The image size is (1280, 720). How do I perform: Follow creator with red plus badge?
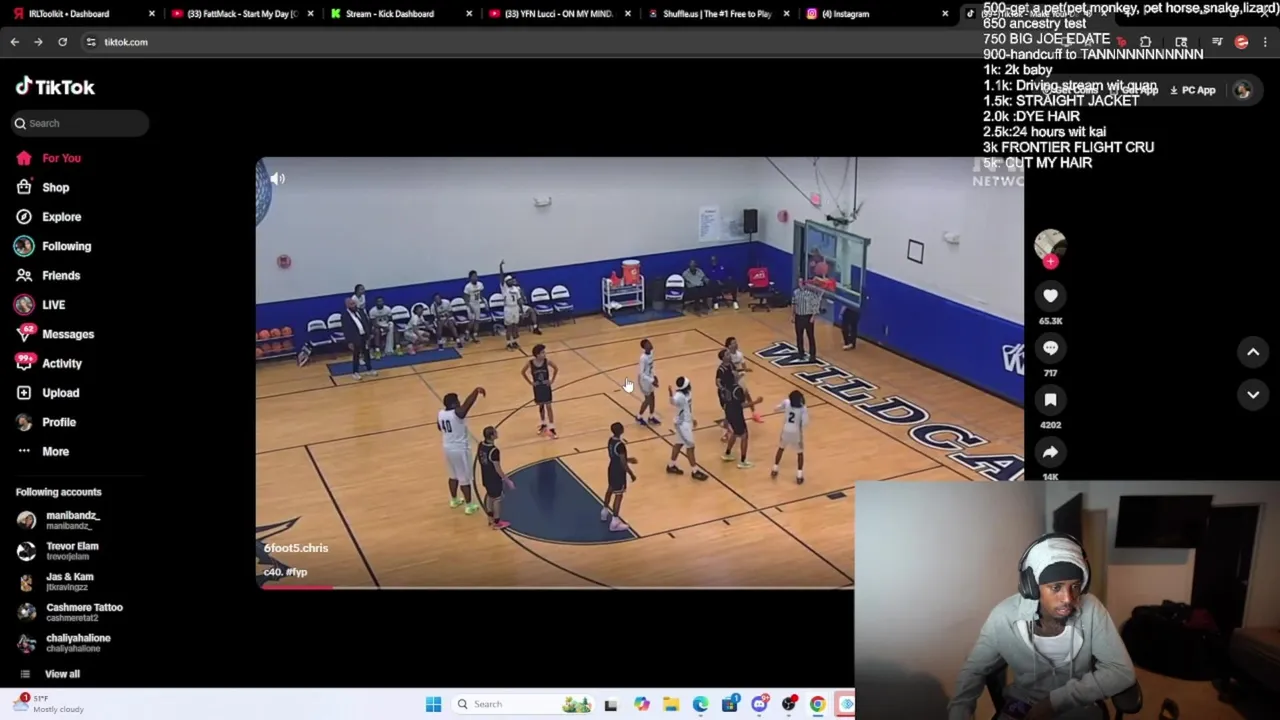click(1050, 262)
